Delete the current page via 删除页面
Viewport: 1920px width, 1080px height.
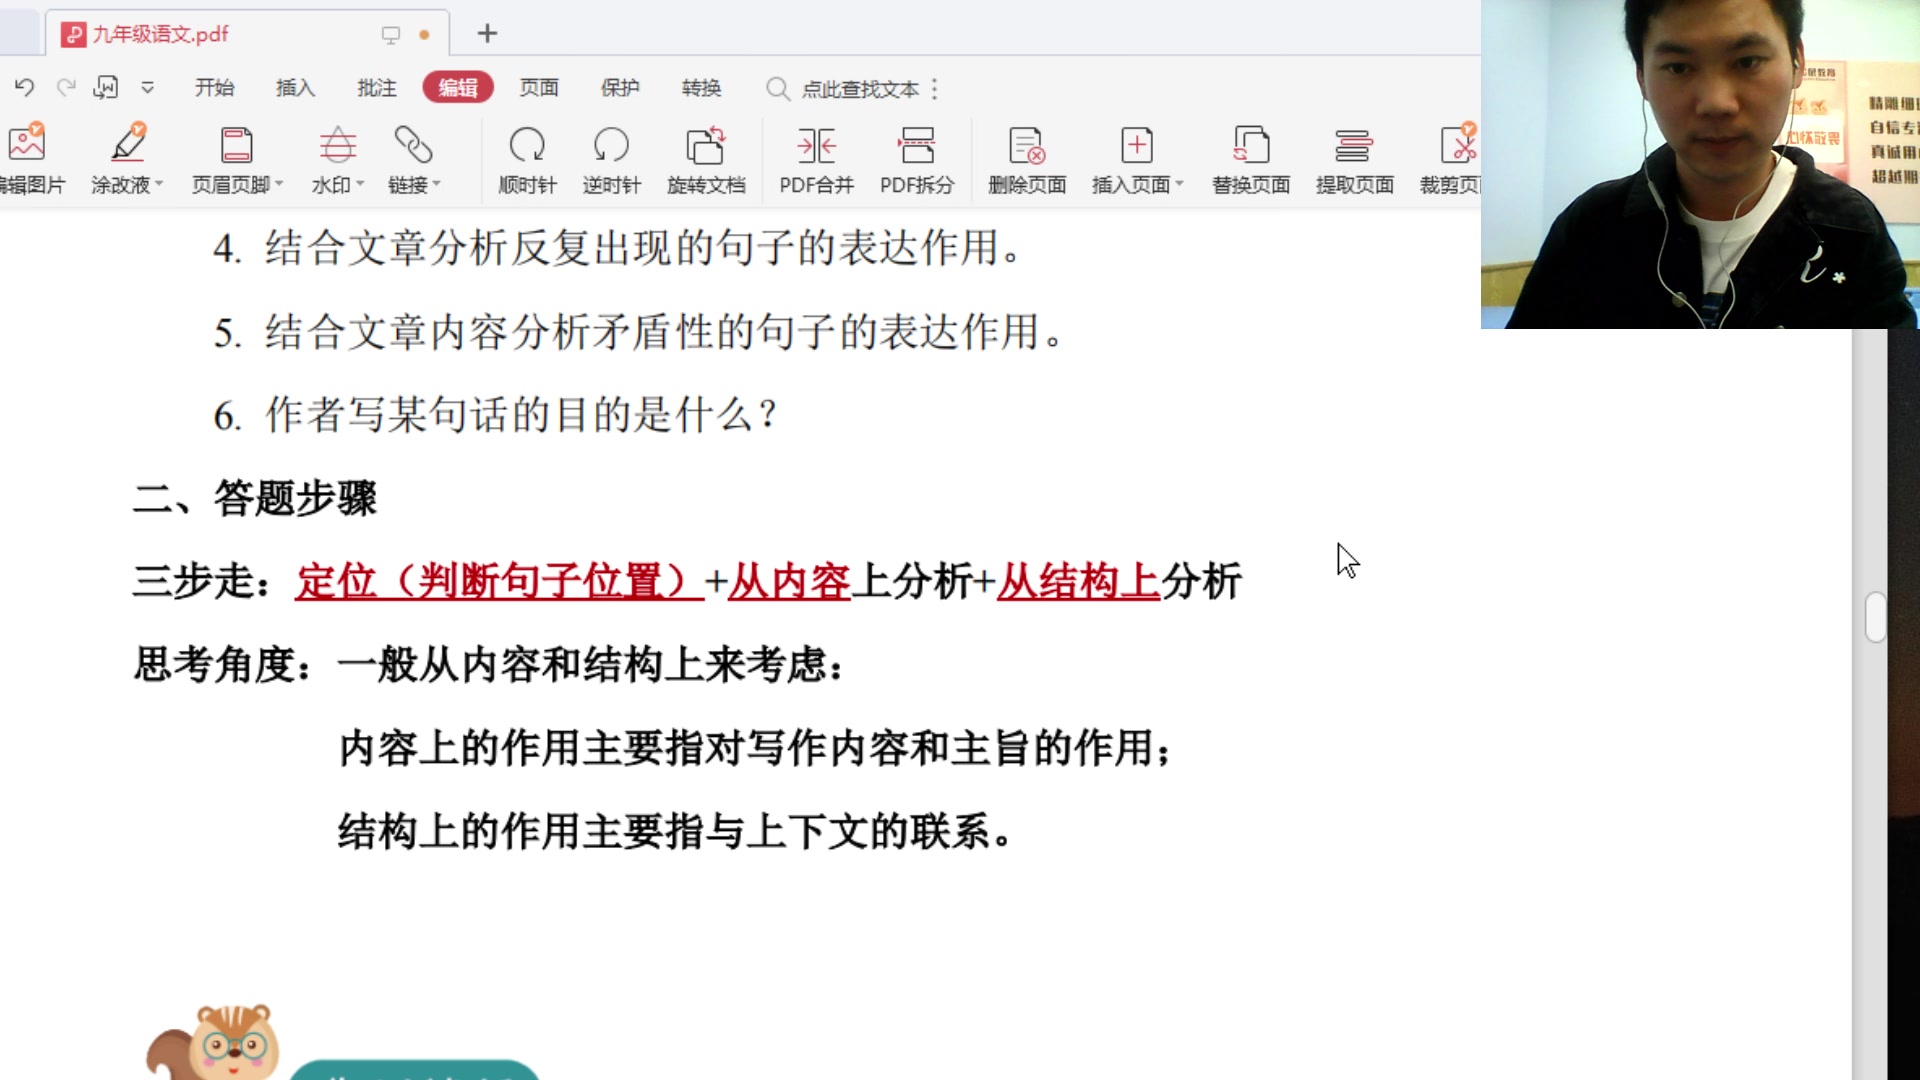click(x=1027, y=158)
